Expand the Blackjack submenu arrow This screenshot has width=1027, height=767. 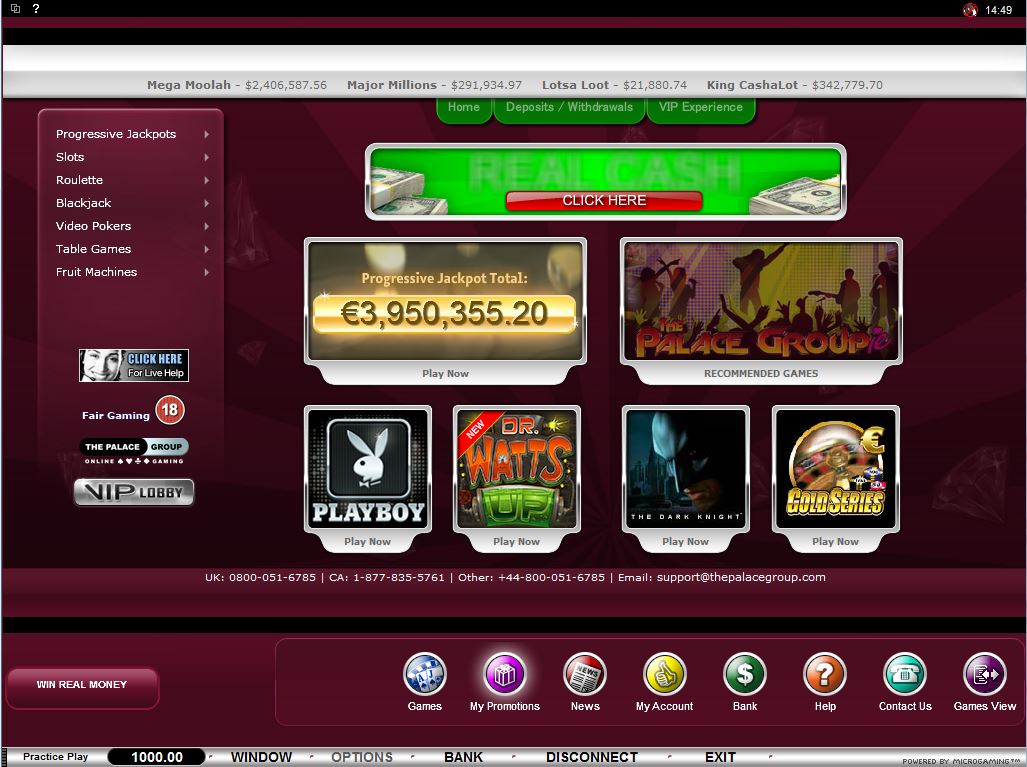point(206,203)
